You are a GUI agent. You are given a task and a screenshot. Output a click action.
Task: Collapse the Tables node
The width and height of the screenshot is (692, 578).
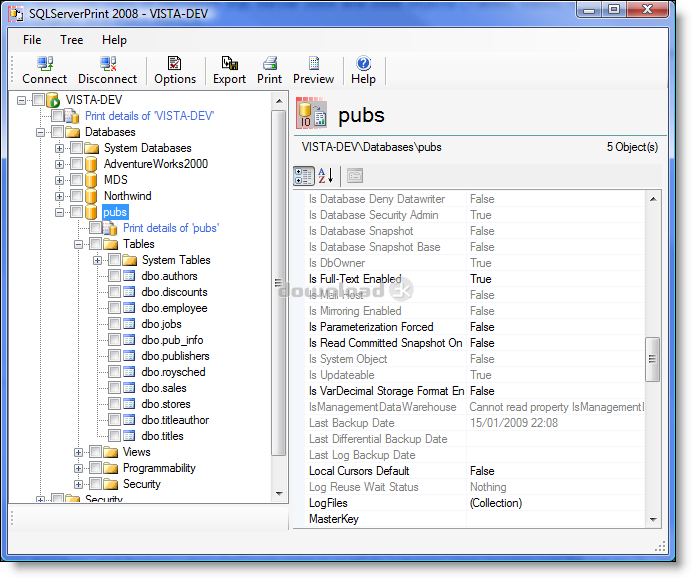point(78,244)
